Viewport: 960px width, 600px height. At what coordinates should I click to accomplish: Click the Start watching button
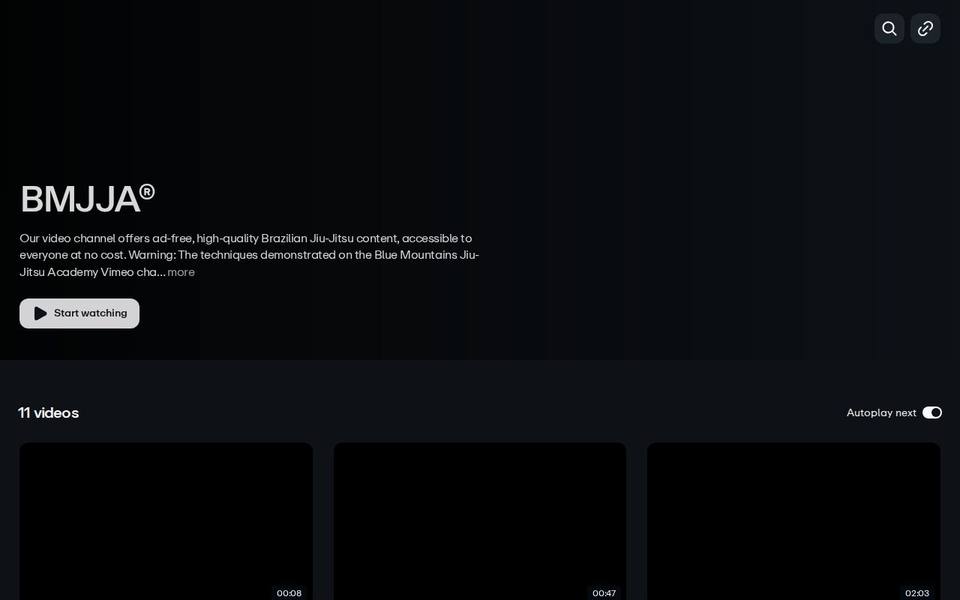(x=80, y=313)
